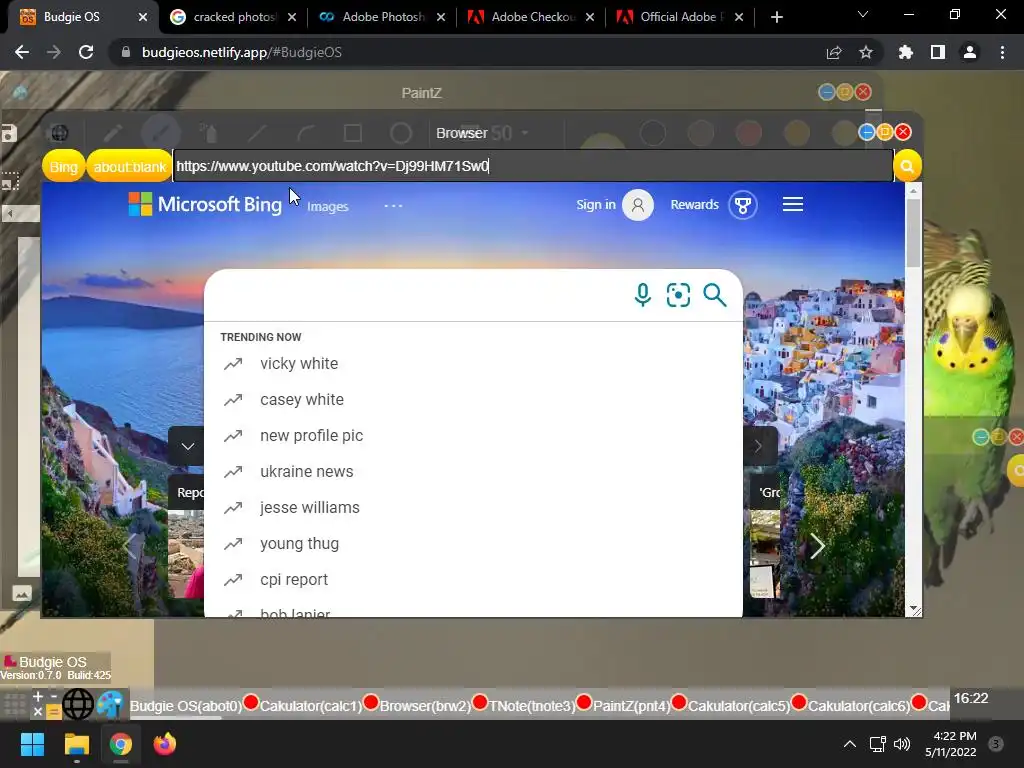Click the Windows volume tray icon
Image resolution: width=1024 pixels, height=768 pixels.
(902, 744)
